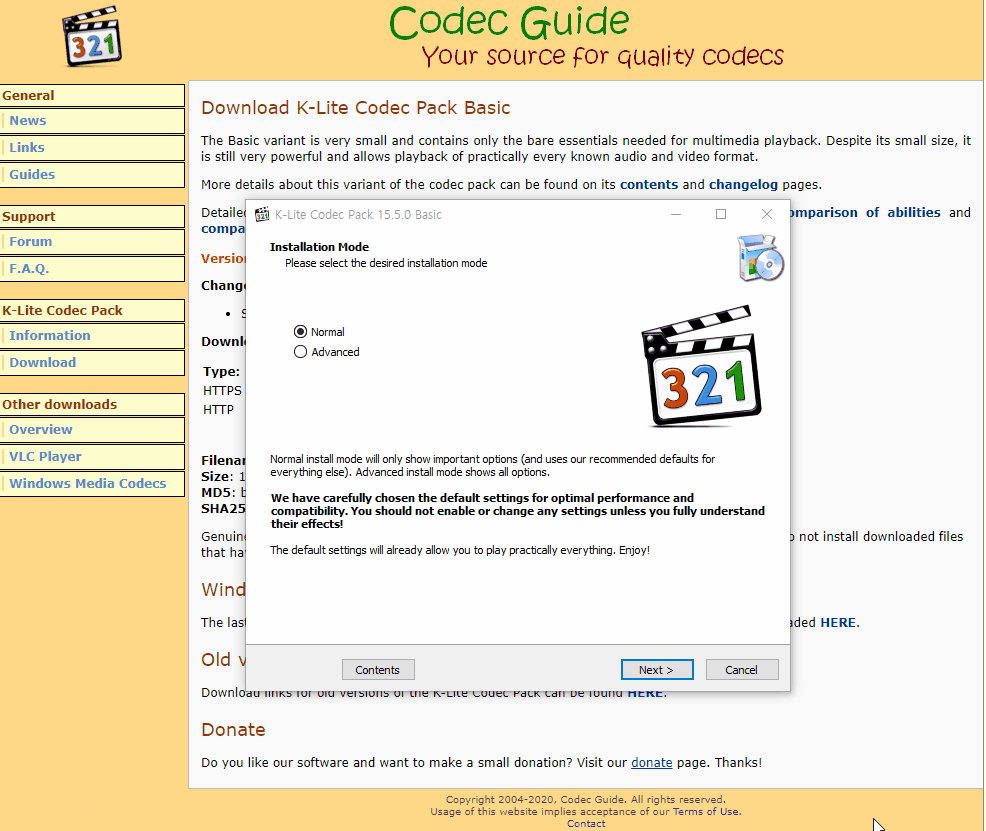The width and height of the screenshot is (986, 831).
Task: Open the Windows Media Codecs link
Action: 92,484
